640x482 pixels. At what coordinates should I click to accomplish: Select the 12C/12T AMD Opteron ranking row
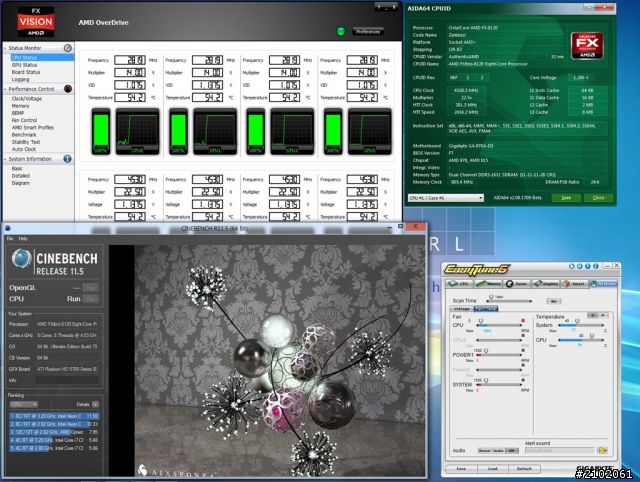pyautogui.click(x=54, y=432)
